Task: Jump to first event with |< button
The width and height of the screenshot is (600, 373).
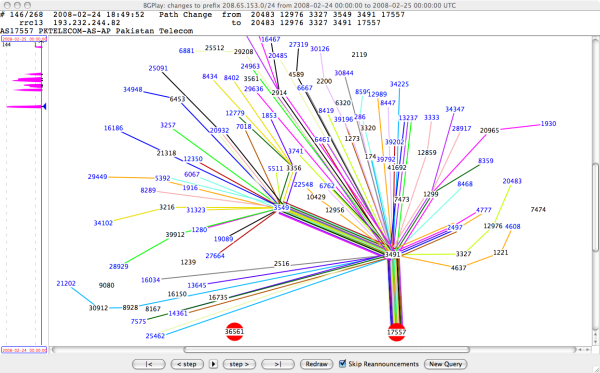Action: [x=149, y=364]
